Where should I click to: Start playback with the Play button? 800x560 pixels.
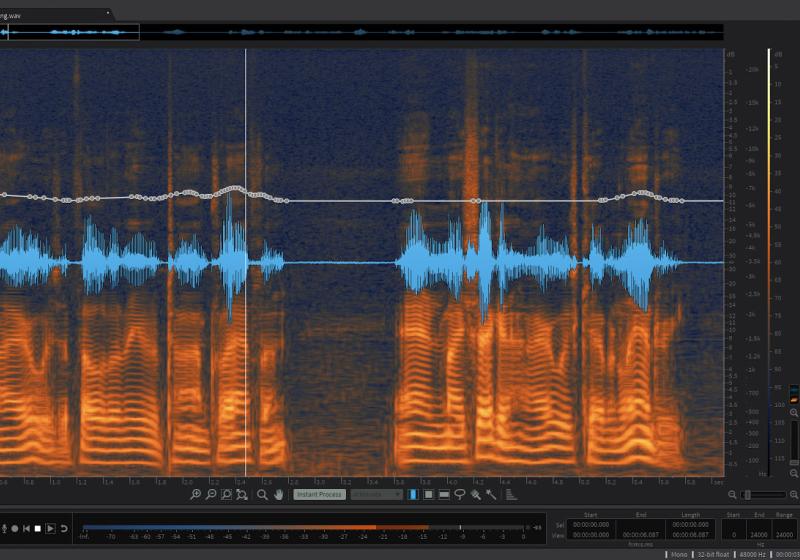pyautogui.click(x=51, y=528)
